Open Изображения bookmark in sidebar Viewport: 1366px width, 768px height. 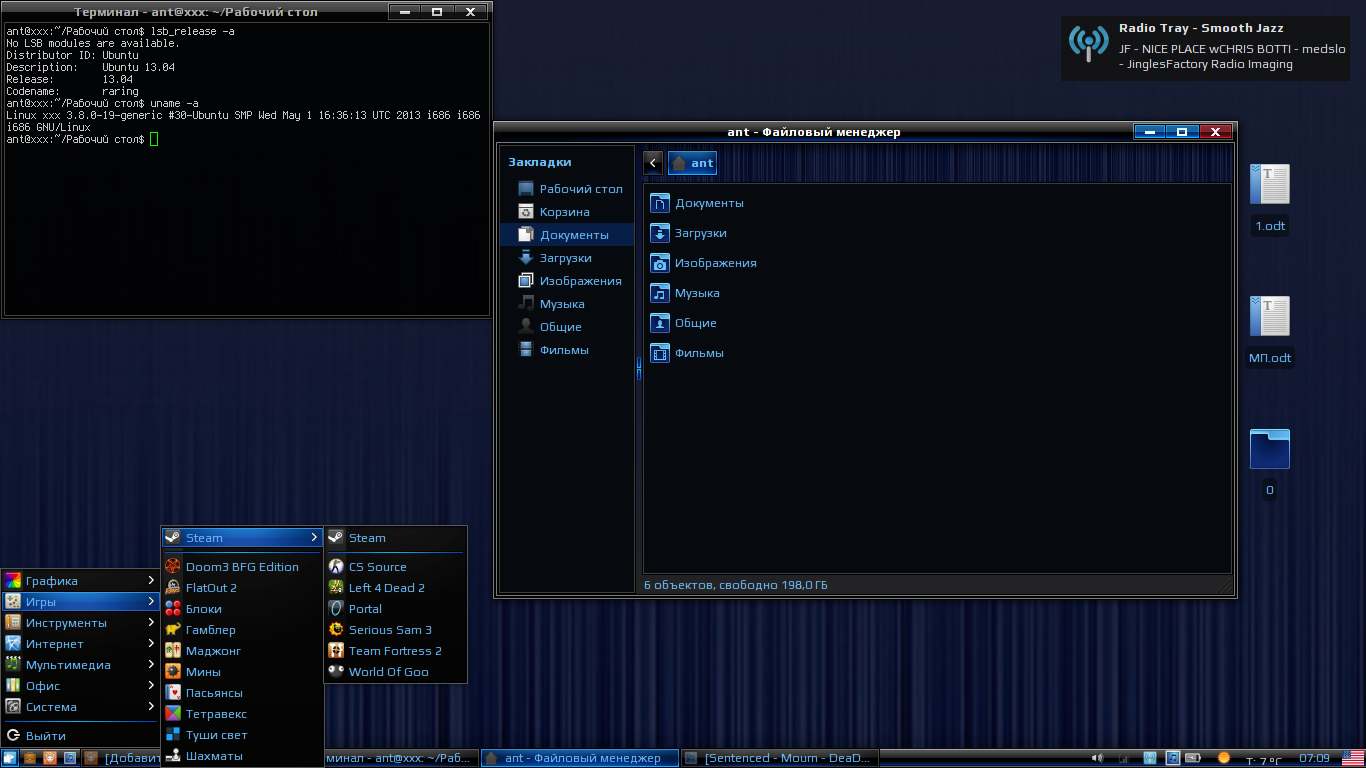(x=567, y=281)
